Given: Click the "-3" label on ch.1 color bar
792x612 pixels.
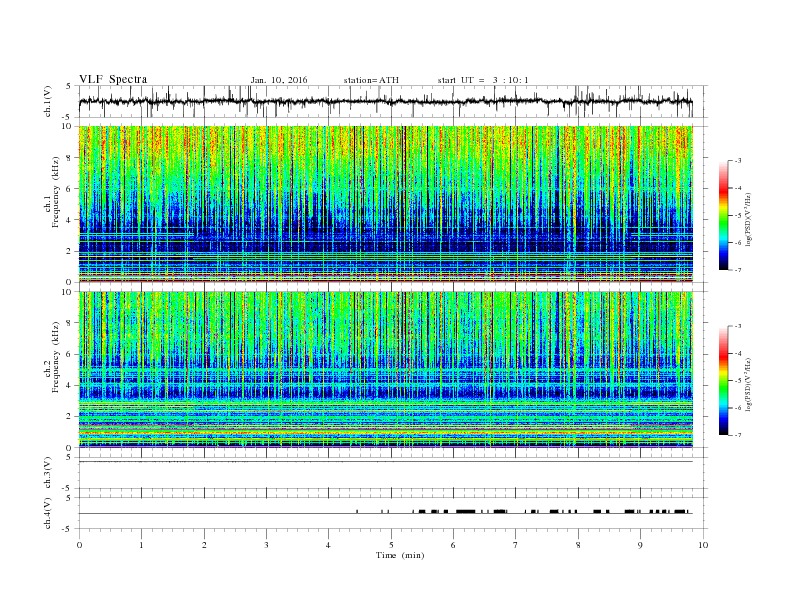Looking at the screenshot, I should (x=738, y=161).
